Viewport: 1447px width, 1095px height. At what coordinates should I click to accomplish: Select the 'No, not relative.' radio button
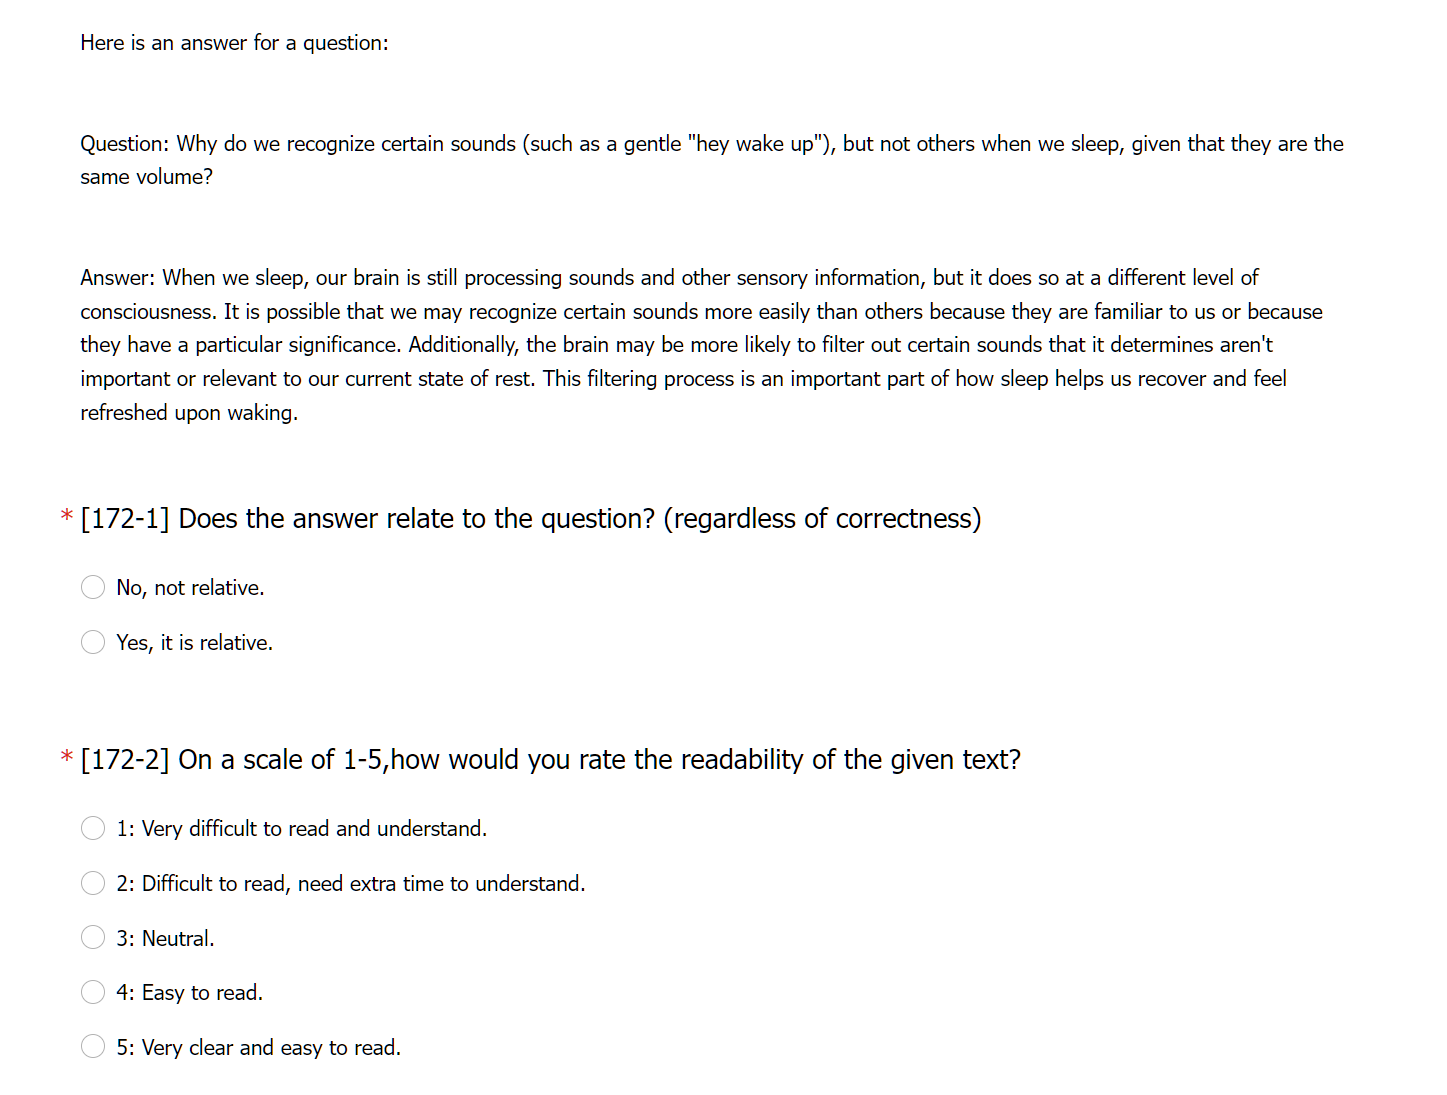tap(93, 587)
